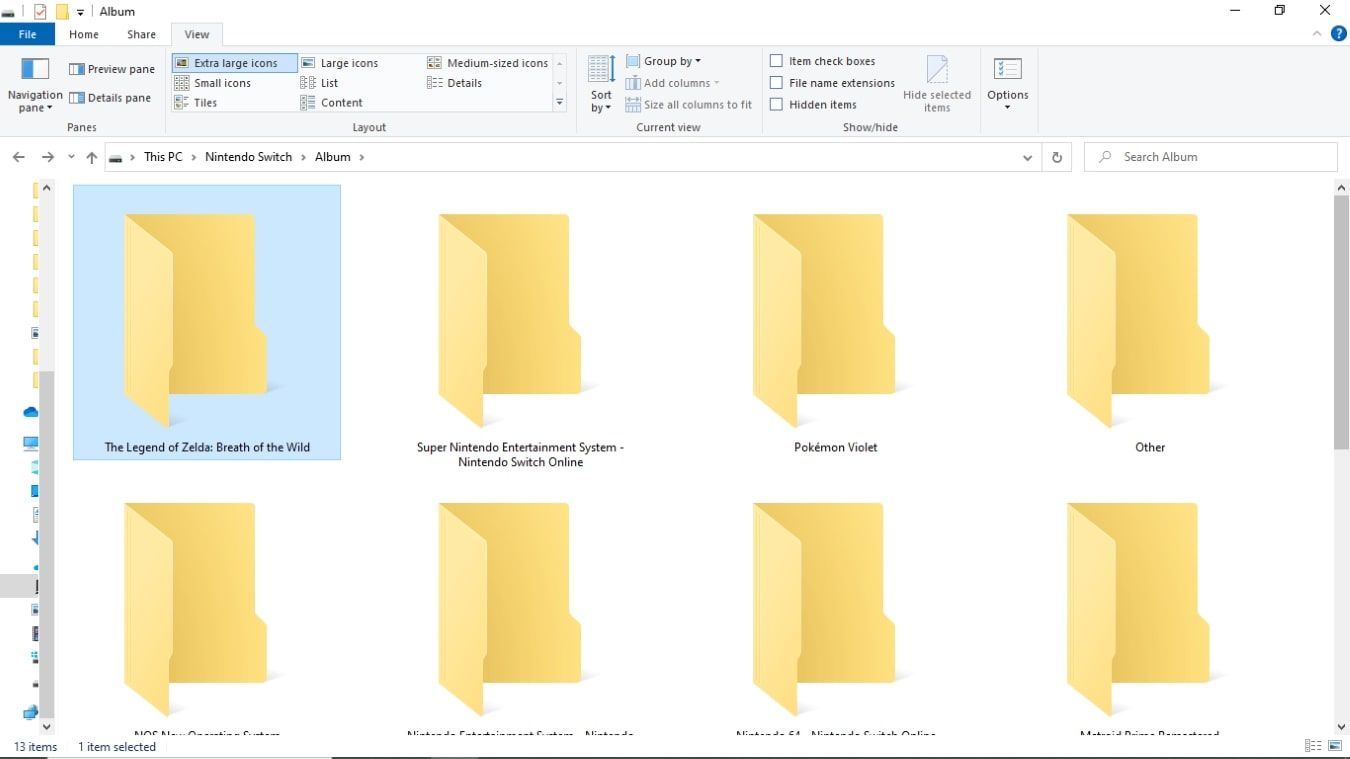This screenshot has height=759, width=1350.
Task: Switch to the Home ribbon tab
Action: click(84, 34)
